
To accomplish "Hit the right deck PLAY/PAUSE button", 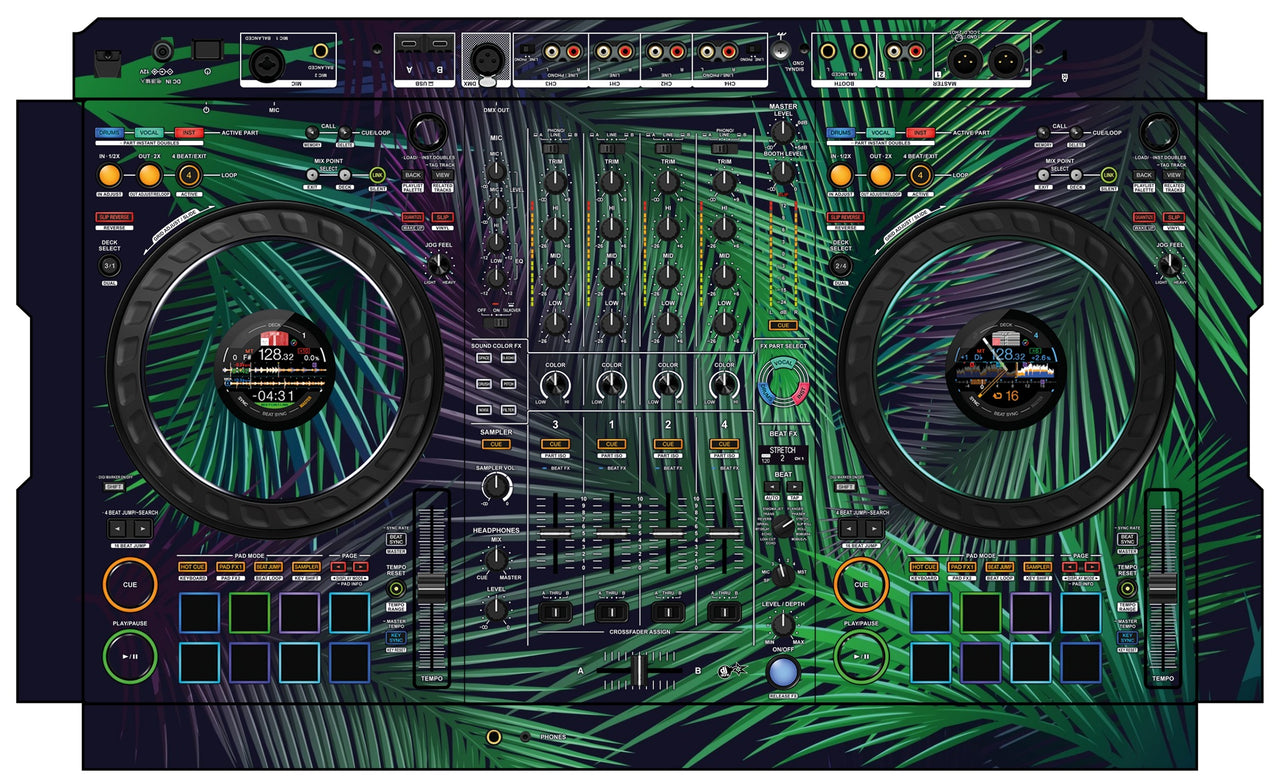I will coord(861,657).
